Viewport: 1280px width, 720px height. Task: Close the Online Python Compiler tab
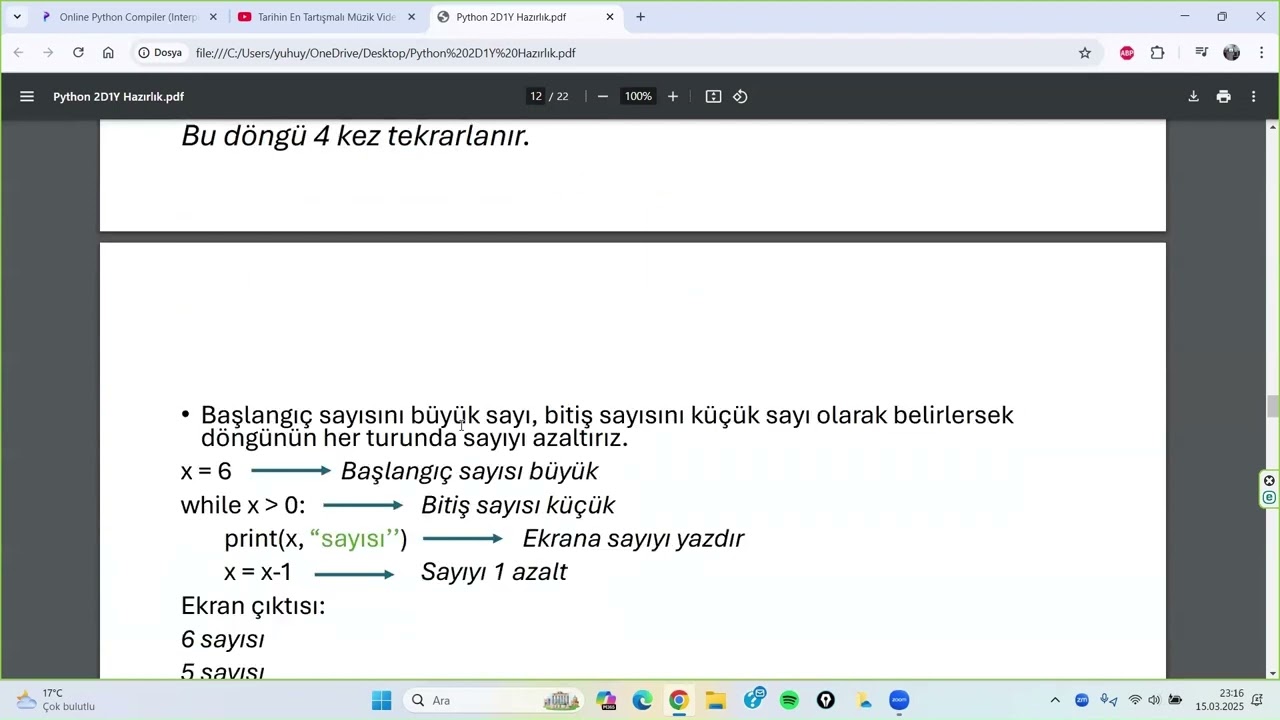coord(213,17)
